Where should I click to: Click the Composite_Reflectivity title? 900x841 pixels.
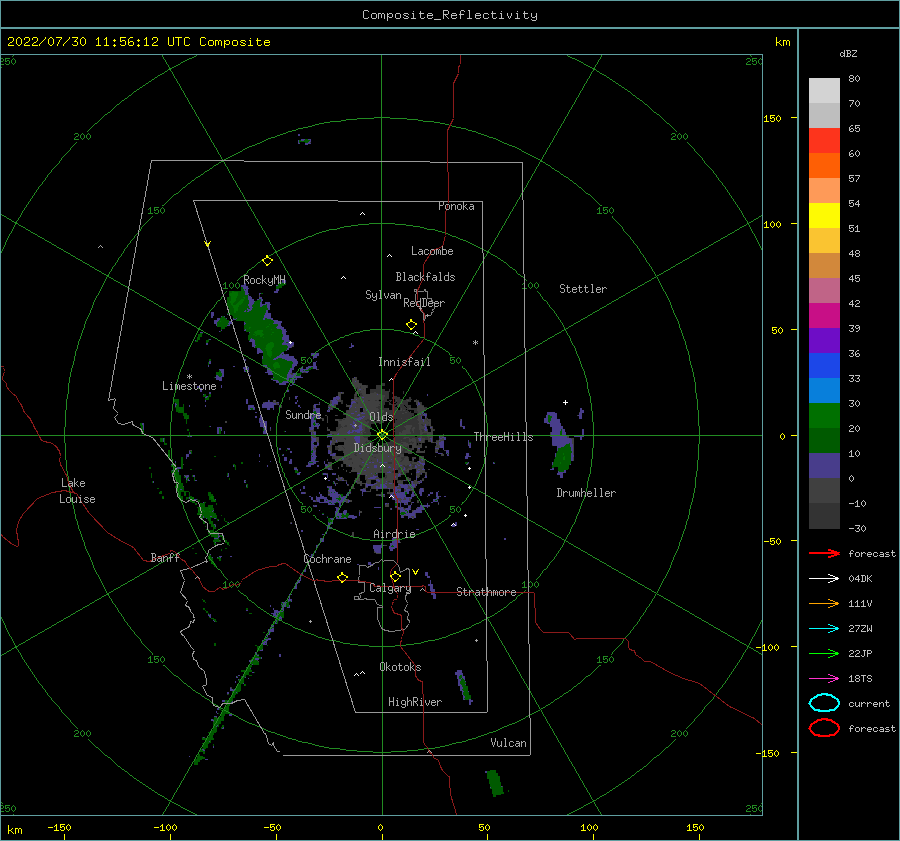[x=450, y=15]
